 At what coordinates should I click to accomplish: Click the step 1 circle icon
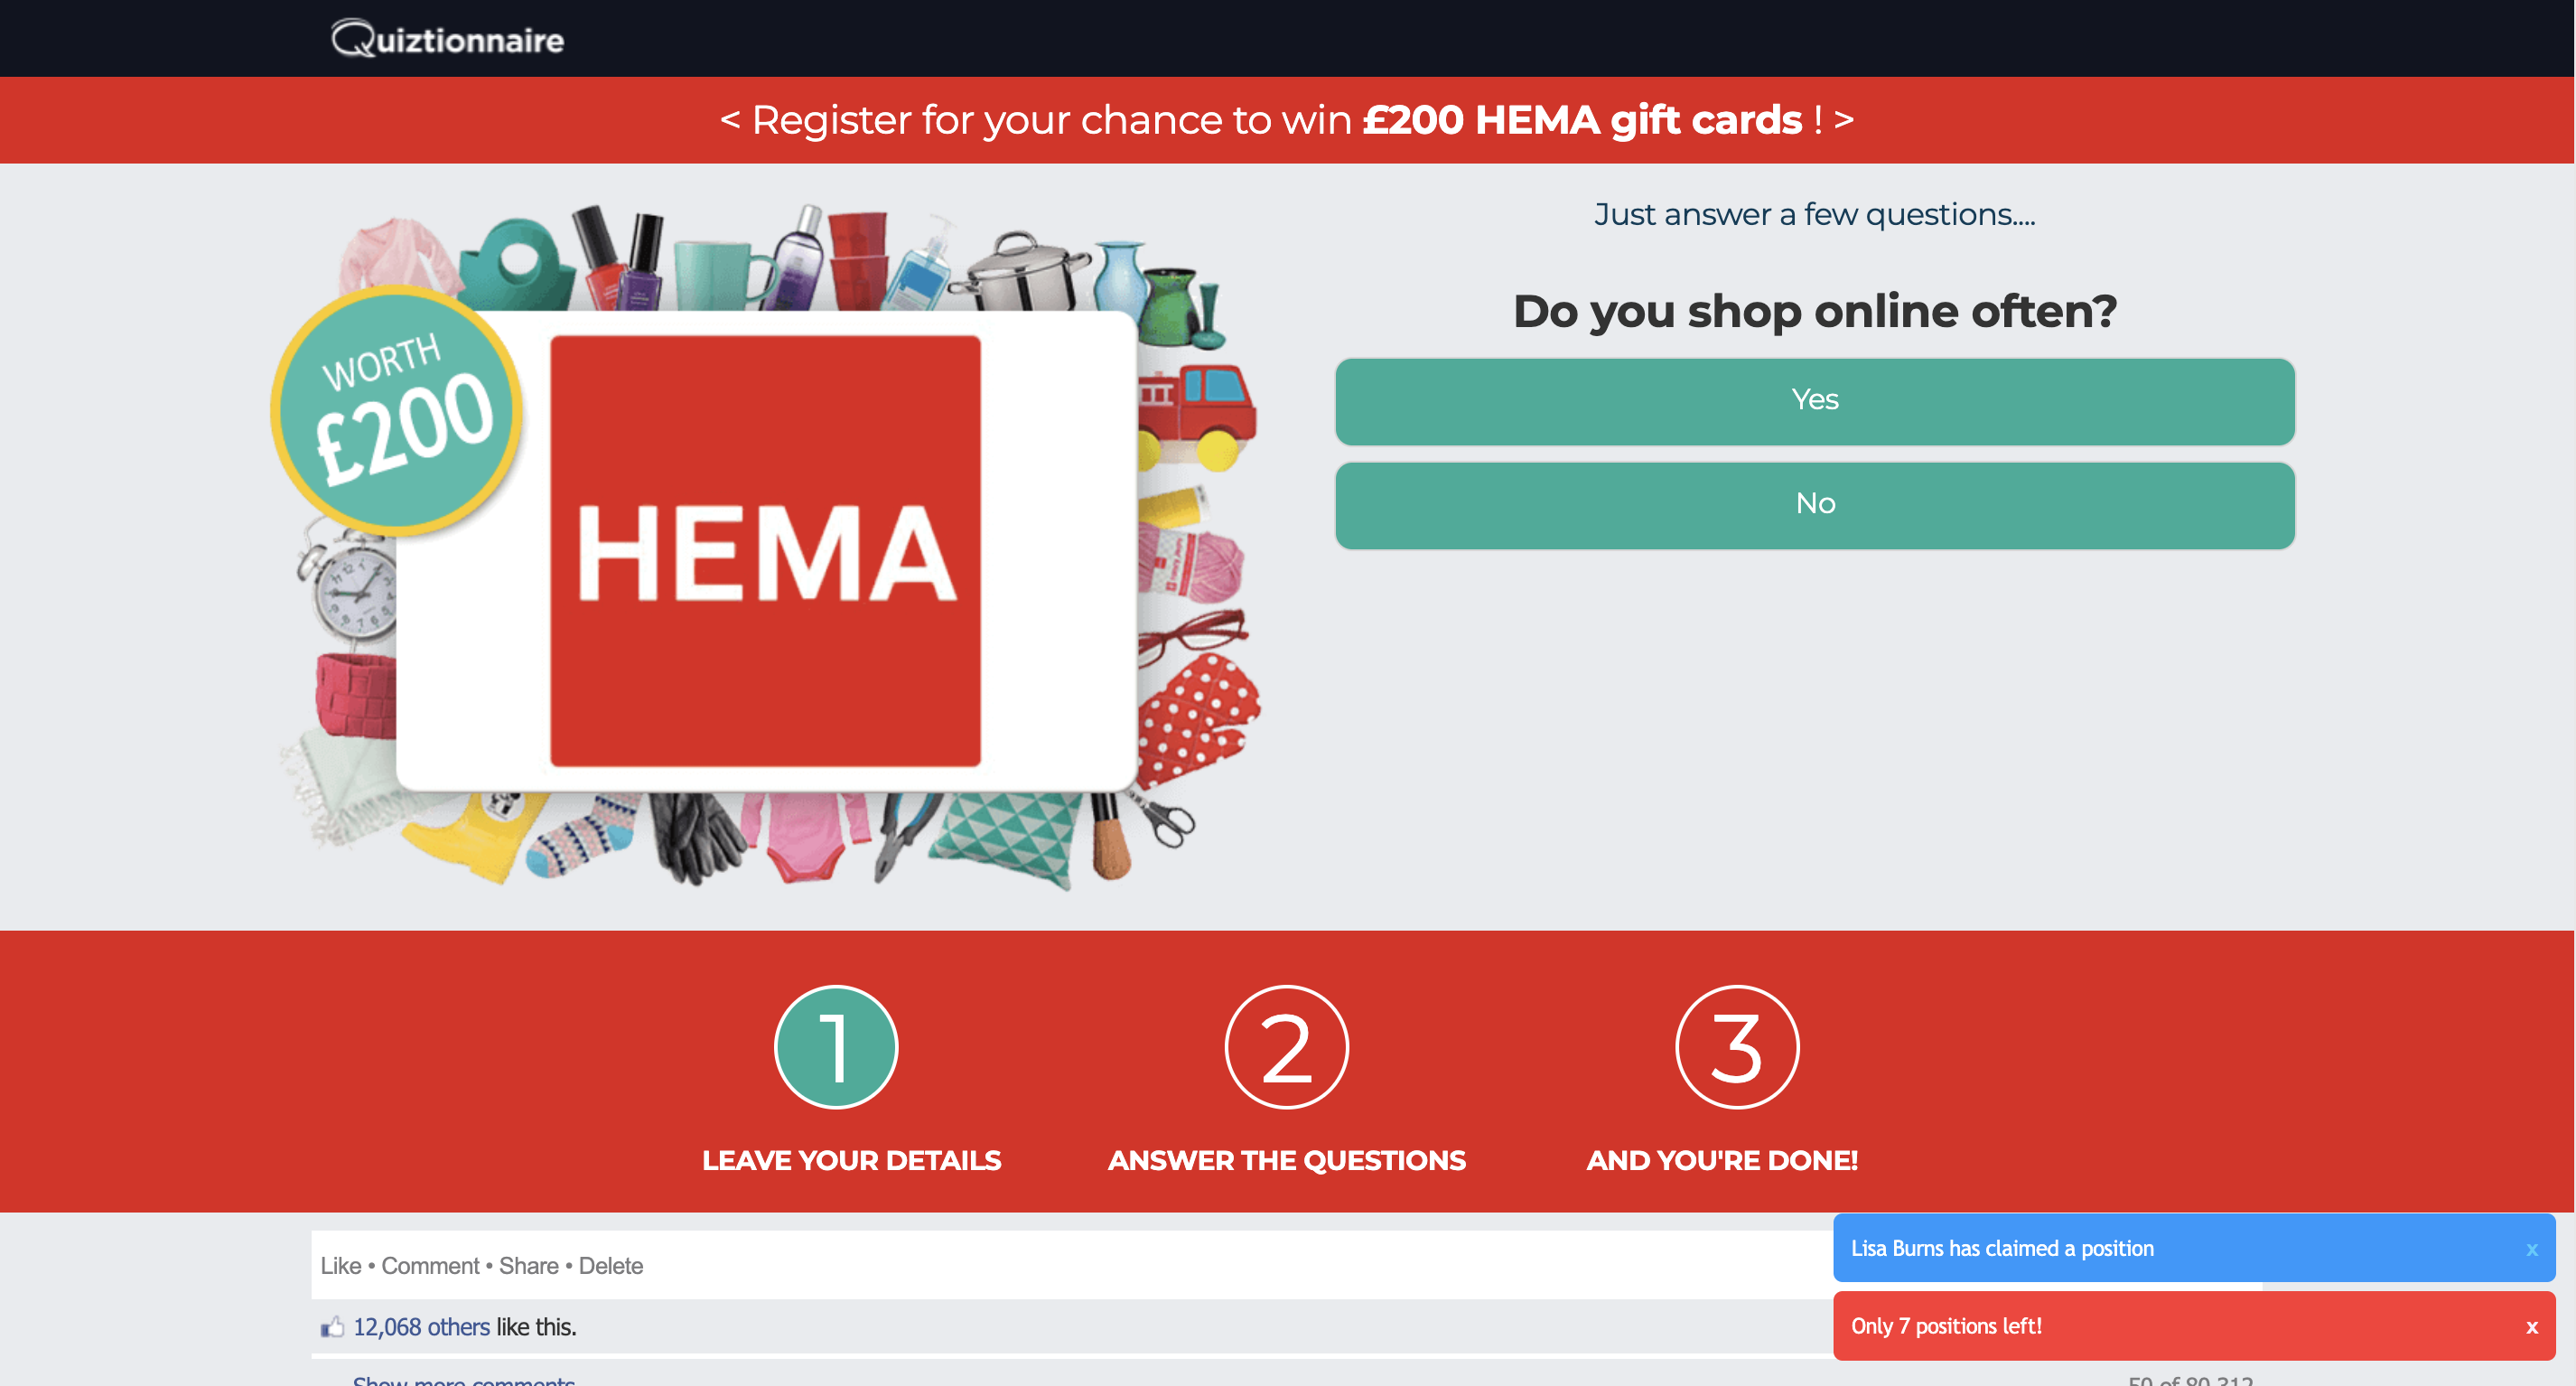click(836, 1047)
